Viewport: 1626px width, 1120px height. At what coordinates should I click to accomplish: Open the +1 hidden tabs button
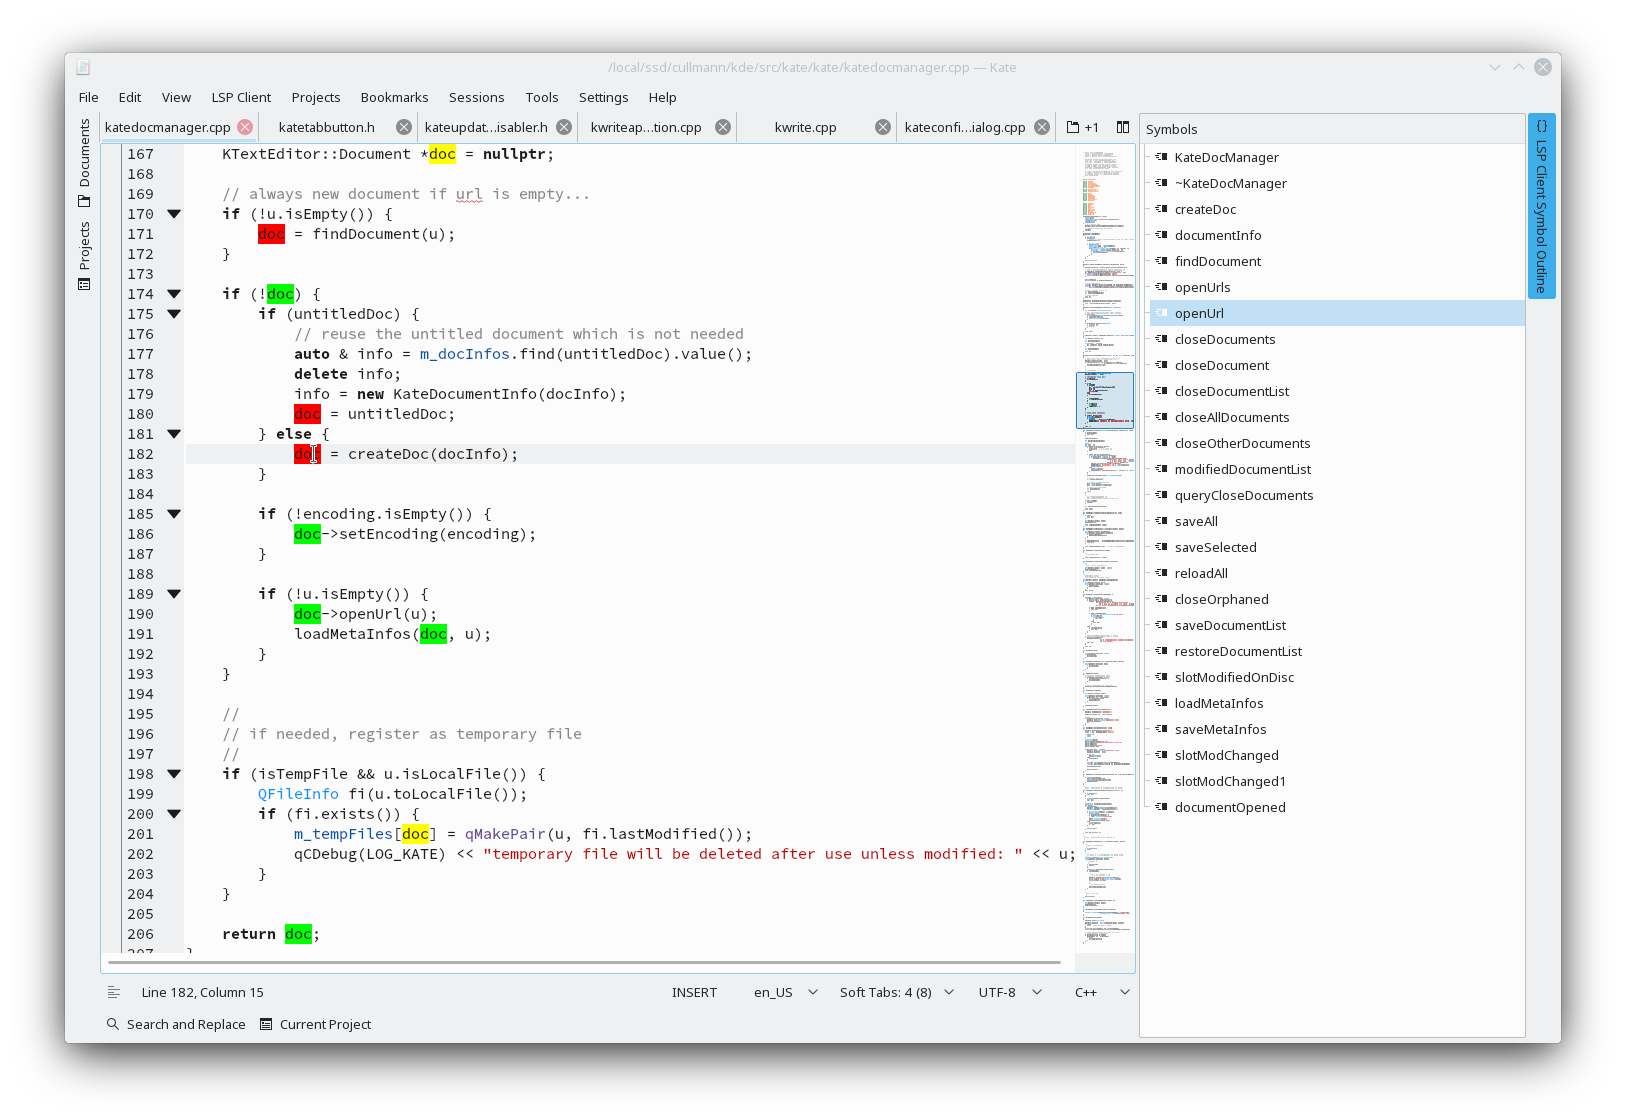(x=1083, y=127)
